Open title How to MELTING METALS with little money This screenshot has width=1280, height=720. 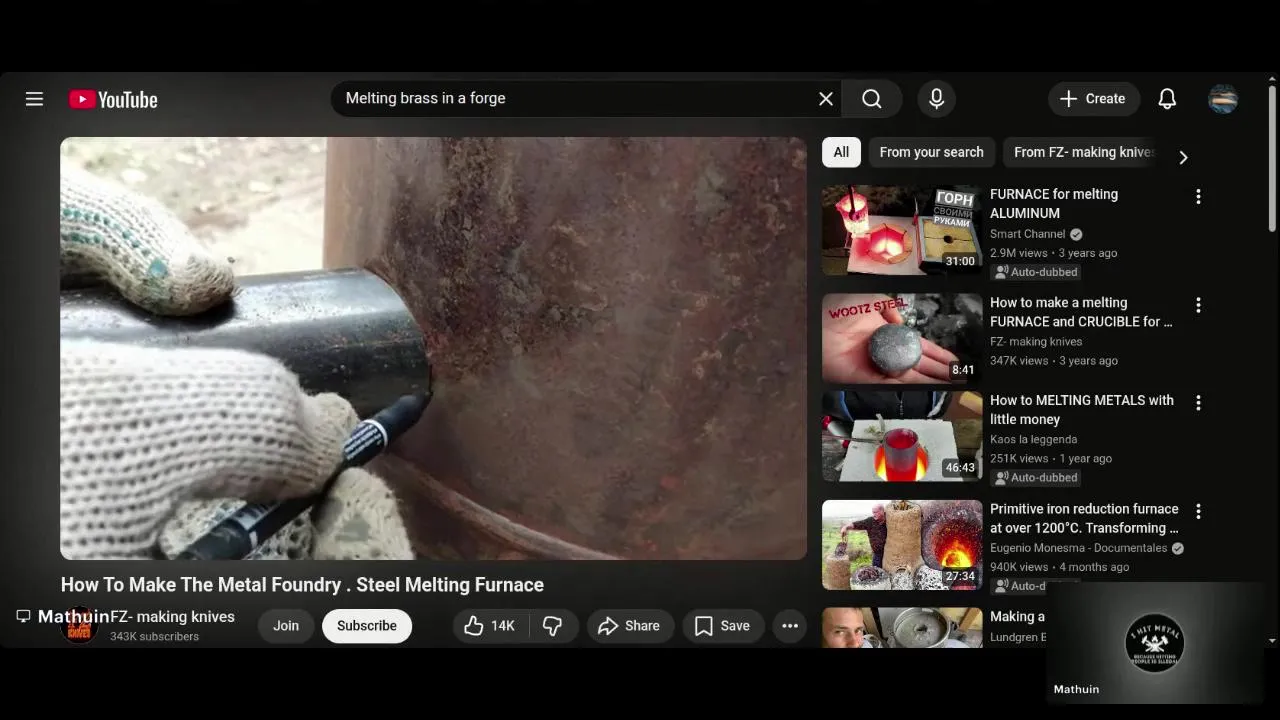pyautogui.click(x=1082, y=409)
